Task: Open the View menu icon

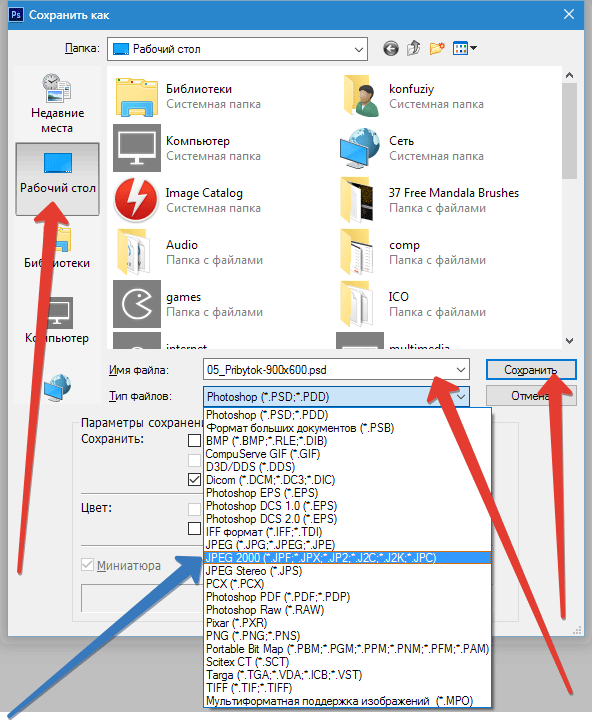Action: pos(465,48)
